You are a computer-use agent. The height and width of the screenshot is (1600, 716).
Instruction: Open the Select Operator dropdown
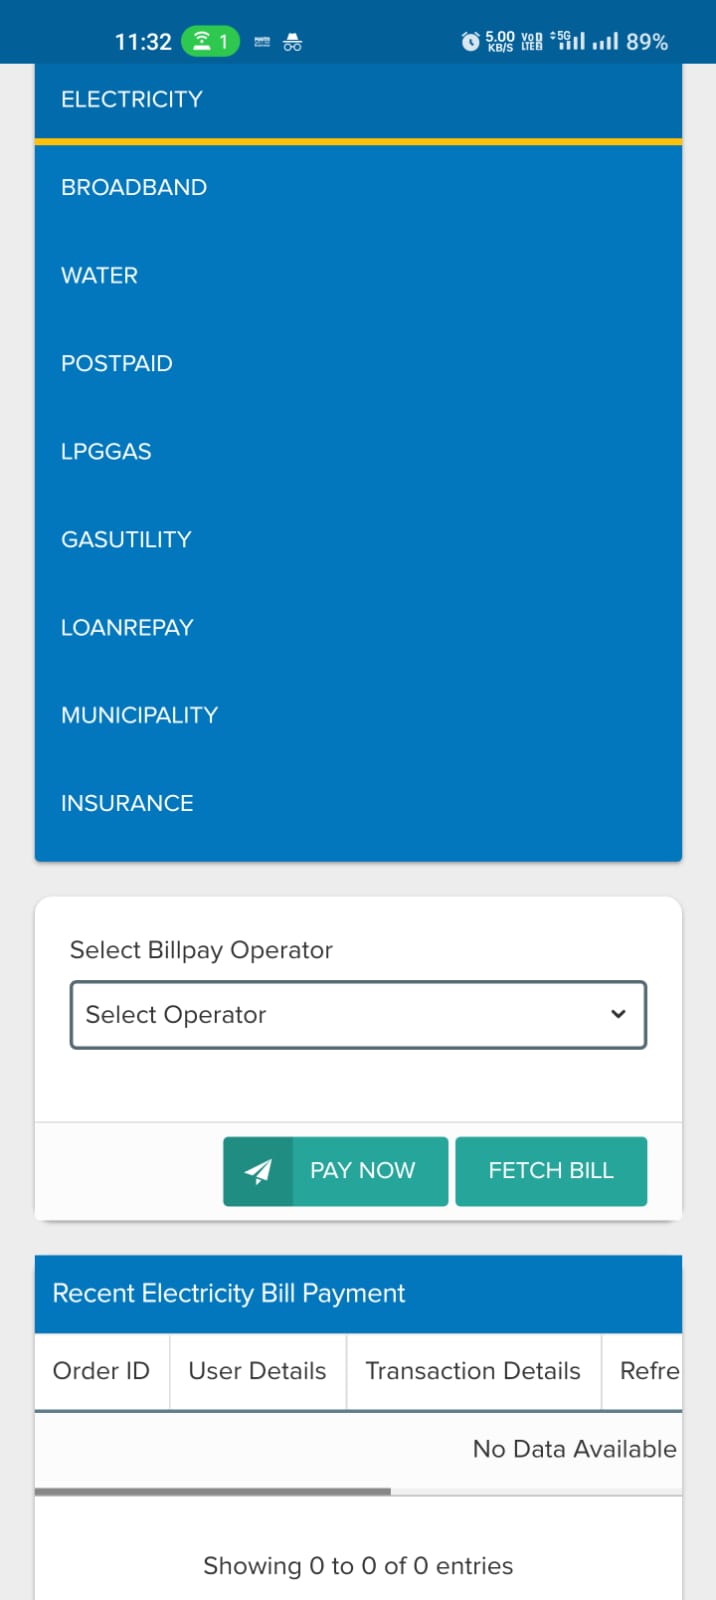click(358, 1015)
